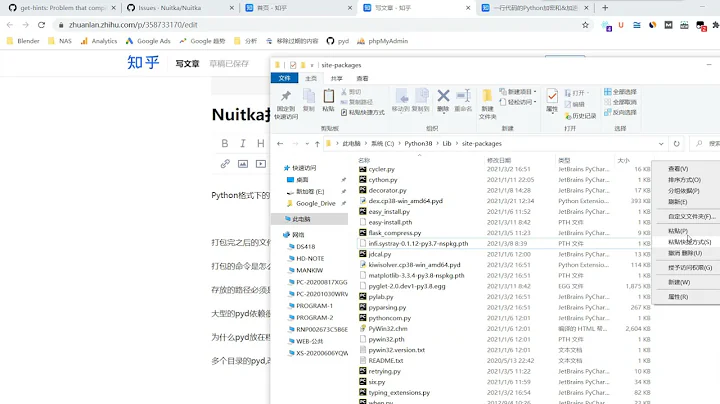
Task: Select file dex.cp38-win_amd64.pyd
Action: point(405,201)
